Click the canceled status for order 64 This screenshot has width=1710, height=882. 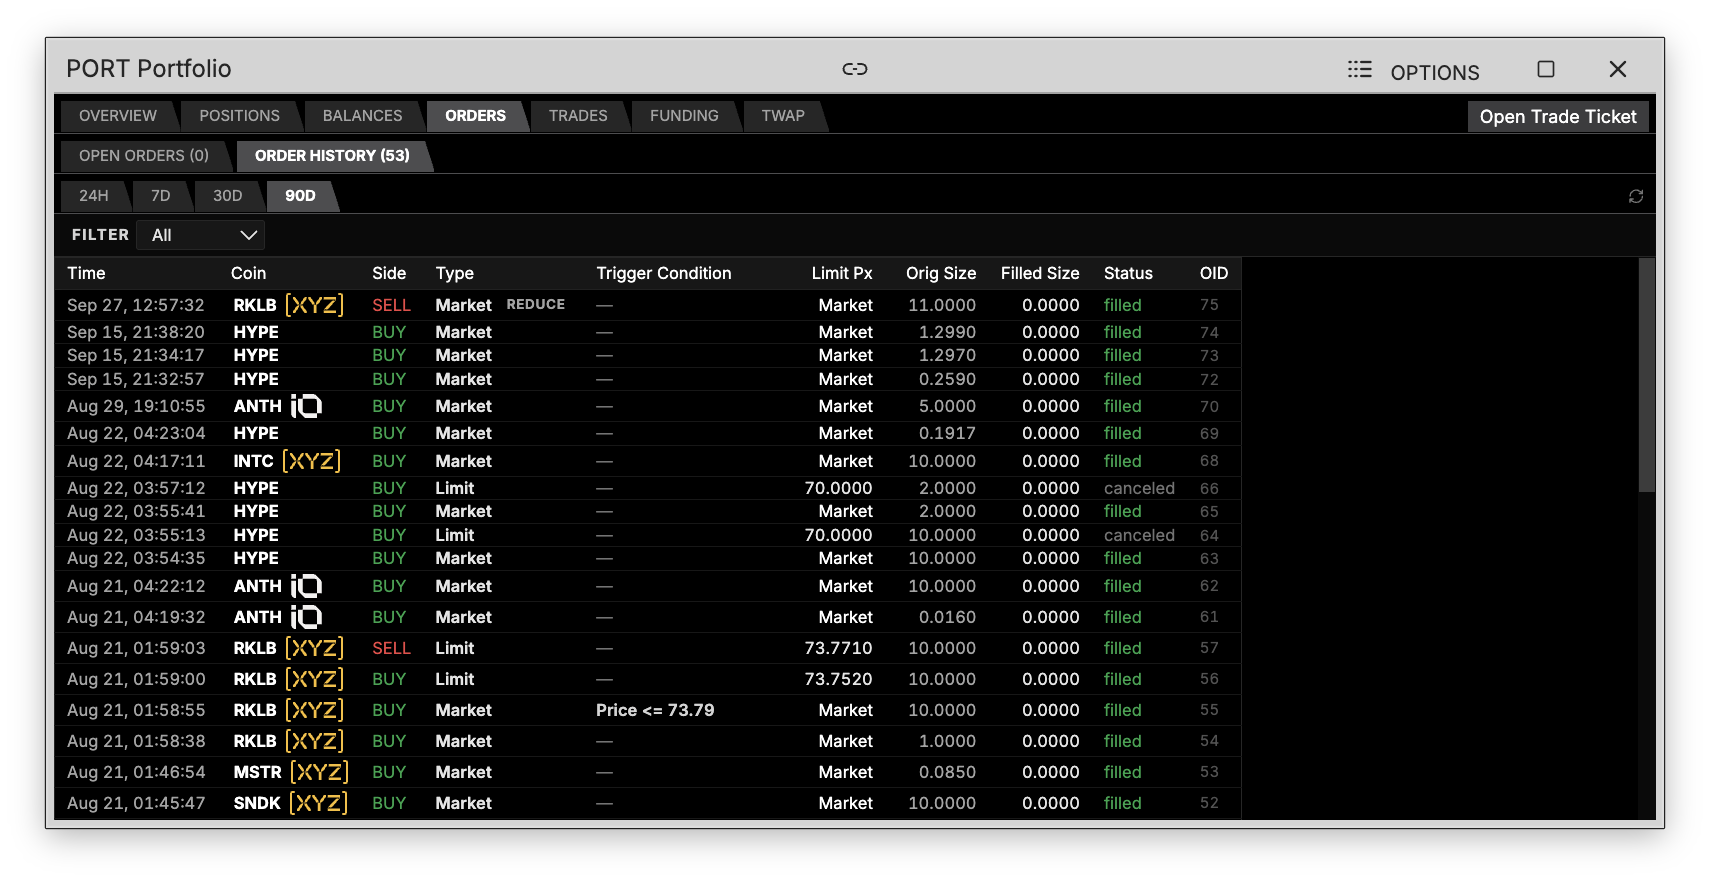[x=1139, y=535]
